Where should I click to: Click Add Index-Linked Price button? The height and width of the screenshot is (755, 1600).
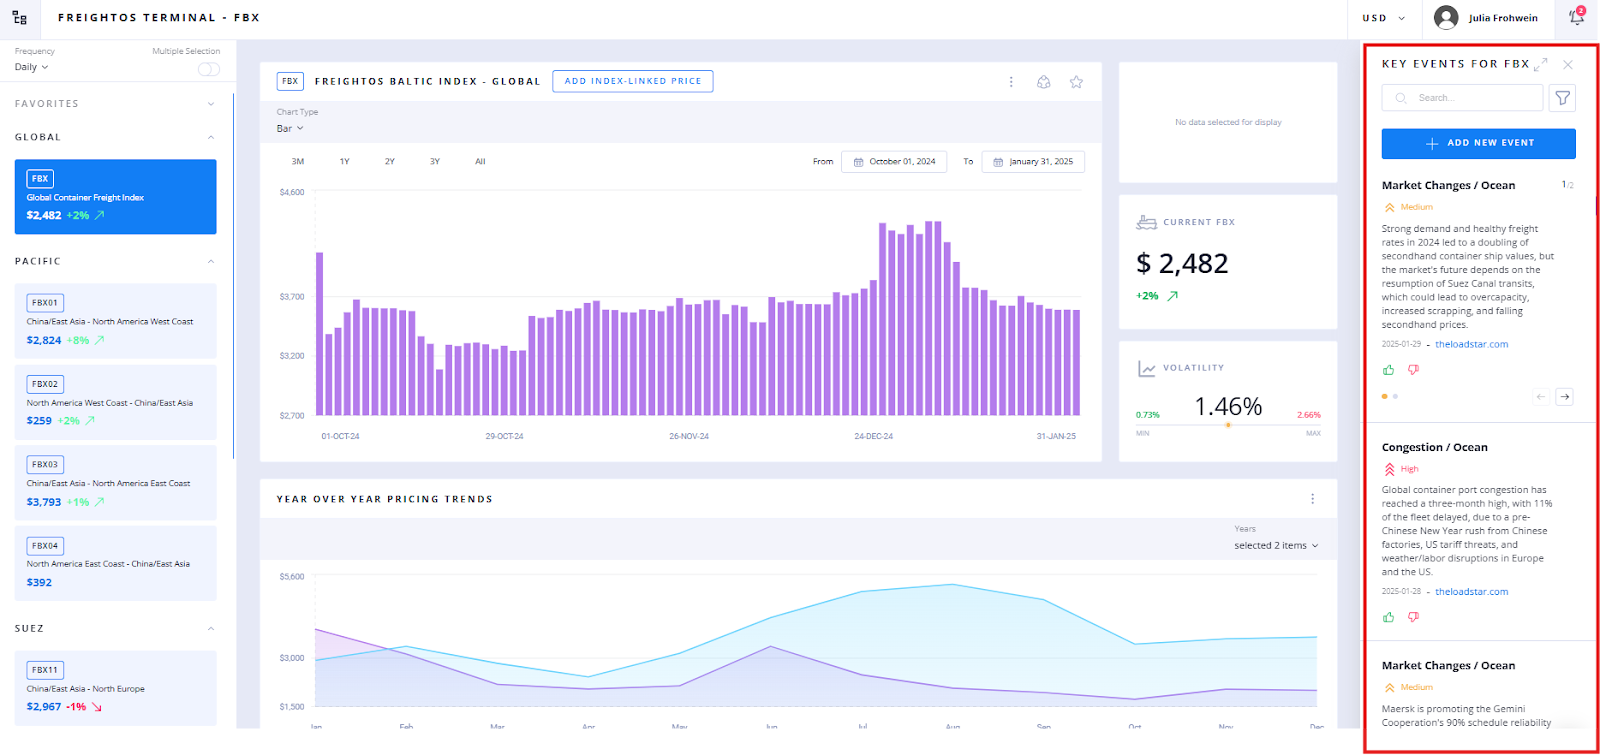[632, 81]
